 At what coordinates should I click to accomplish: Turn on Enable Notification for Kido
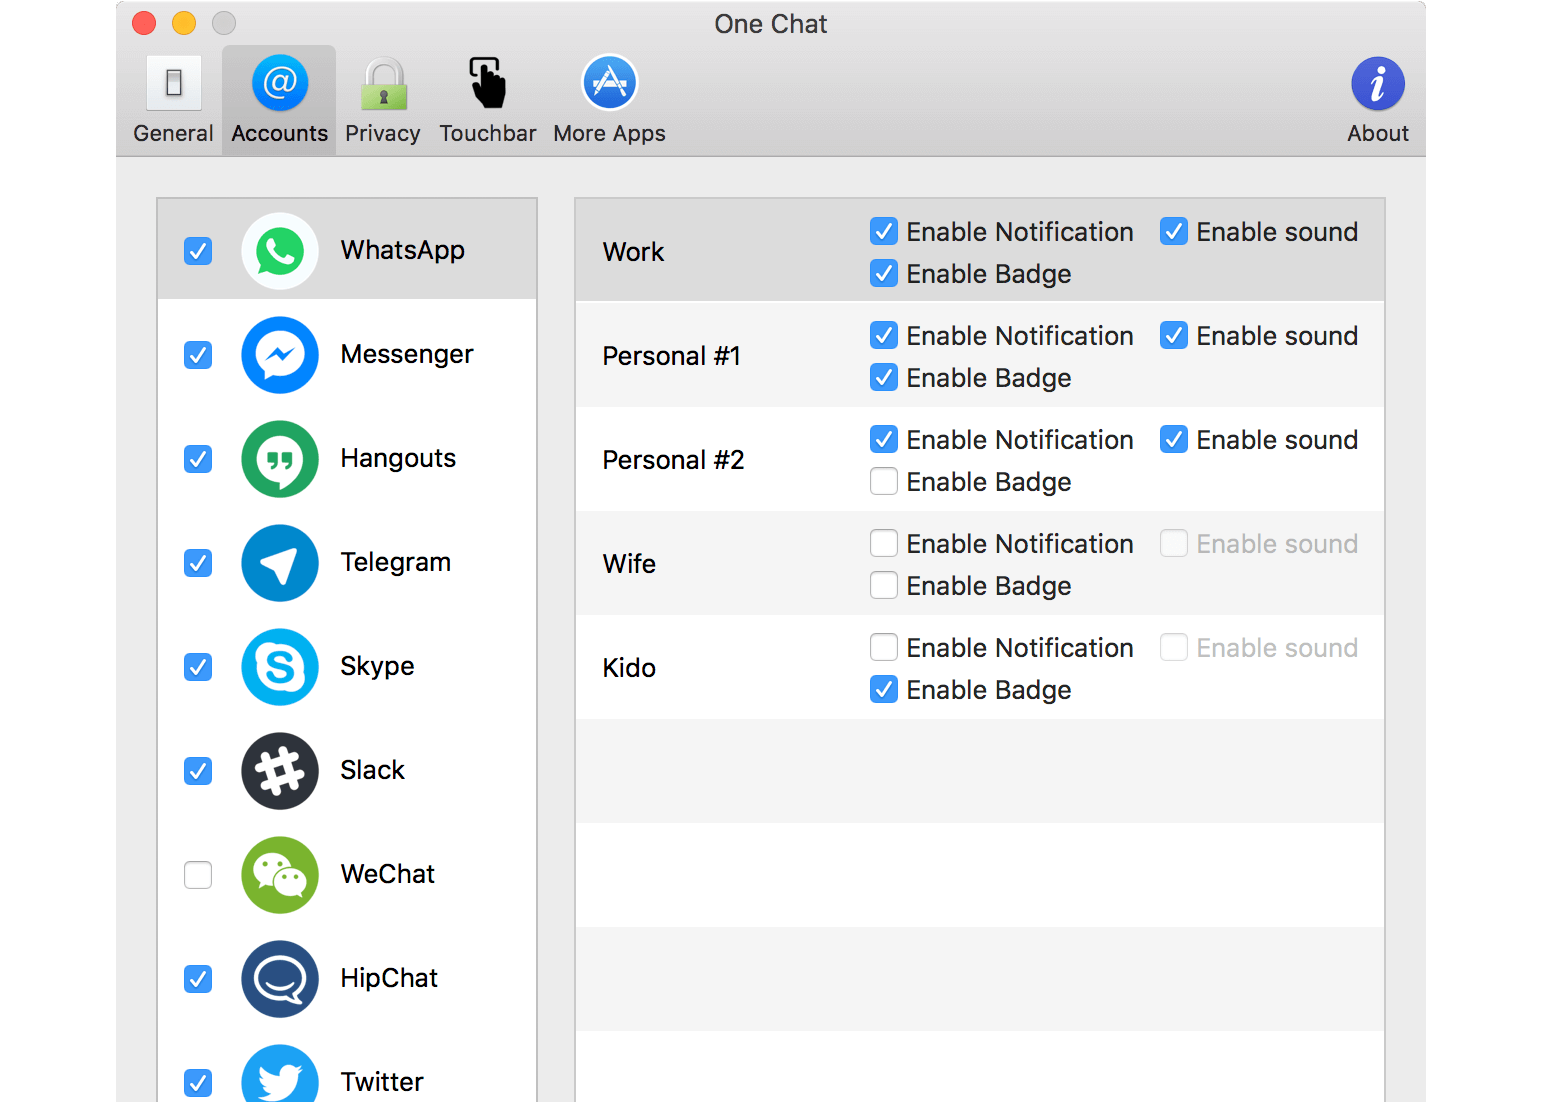pos(884,647)
